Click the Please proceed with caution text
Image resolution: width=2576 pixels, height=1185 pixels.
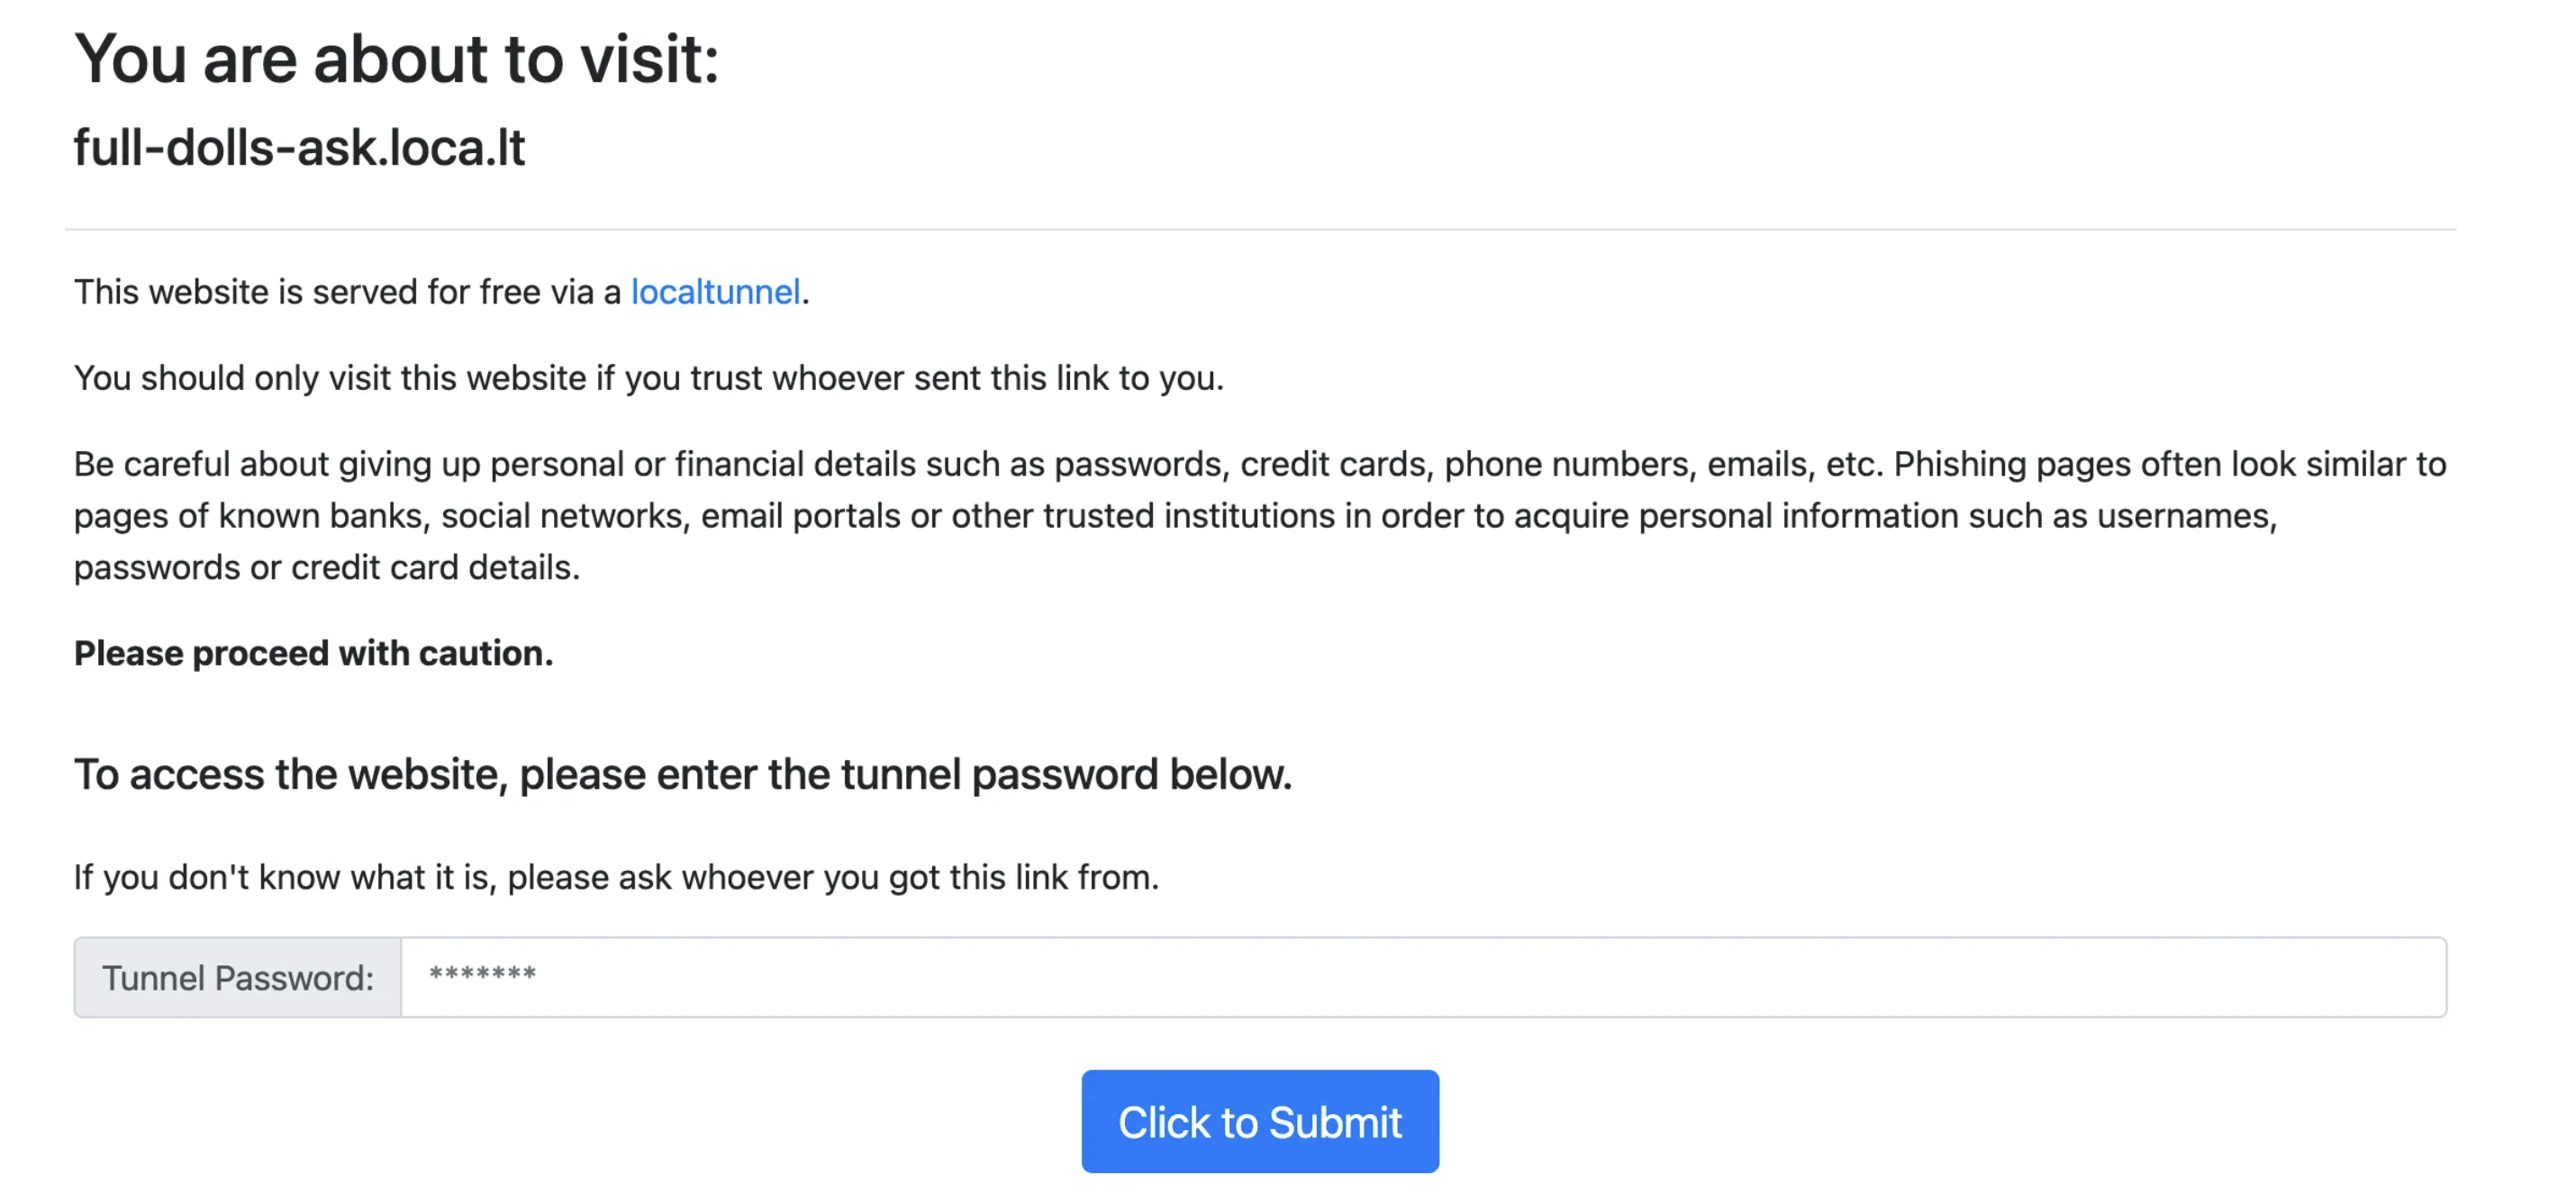tap(313, 653)
